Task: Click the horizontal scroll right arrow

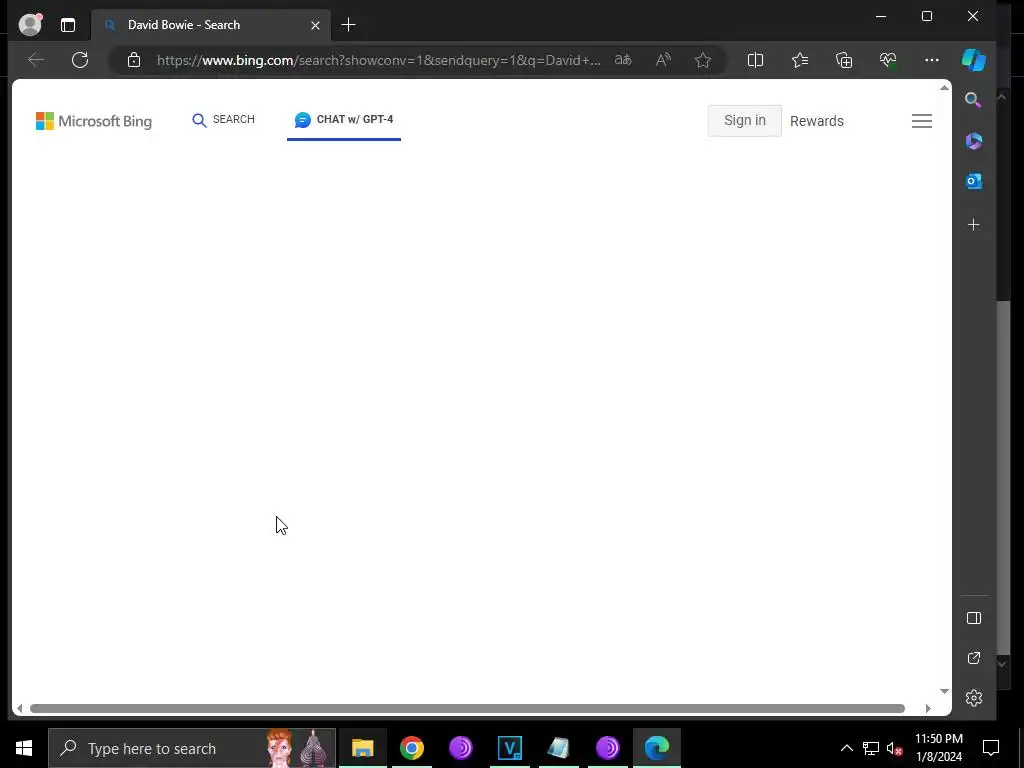Action: click(928, 709)
